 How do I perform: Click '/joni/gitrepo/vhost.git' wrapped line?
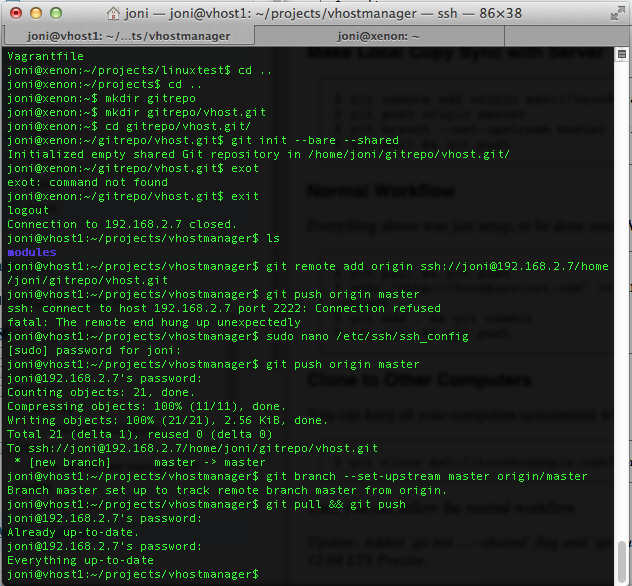[87, 280]
